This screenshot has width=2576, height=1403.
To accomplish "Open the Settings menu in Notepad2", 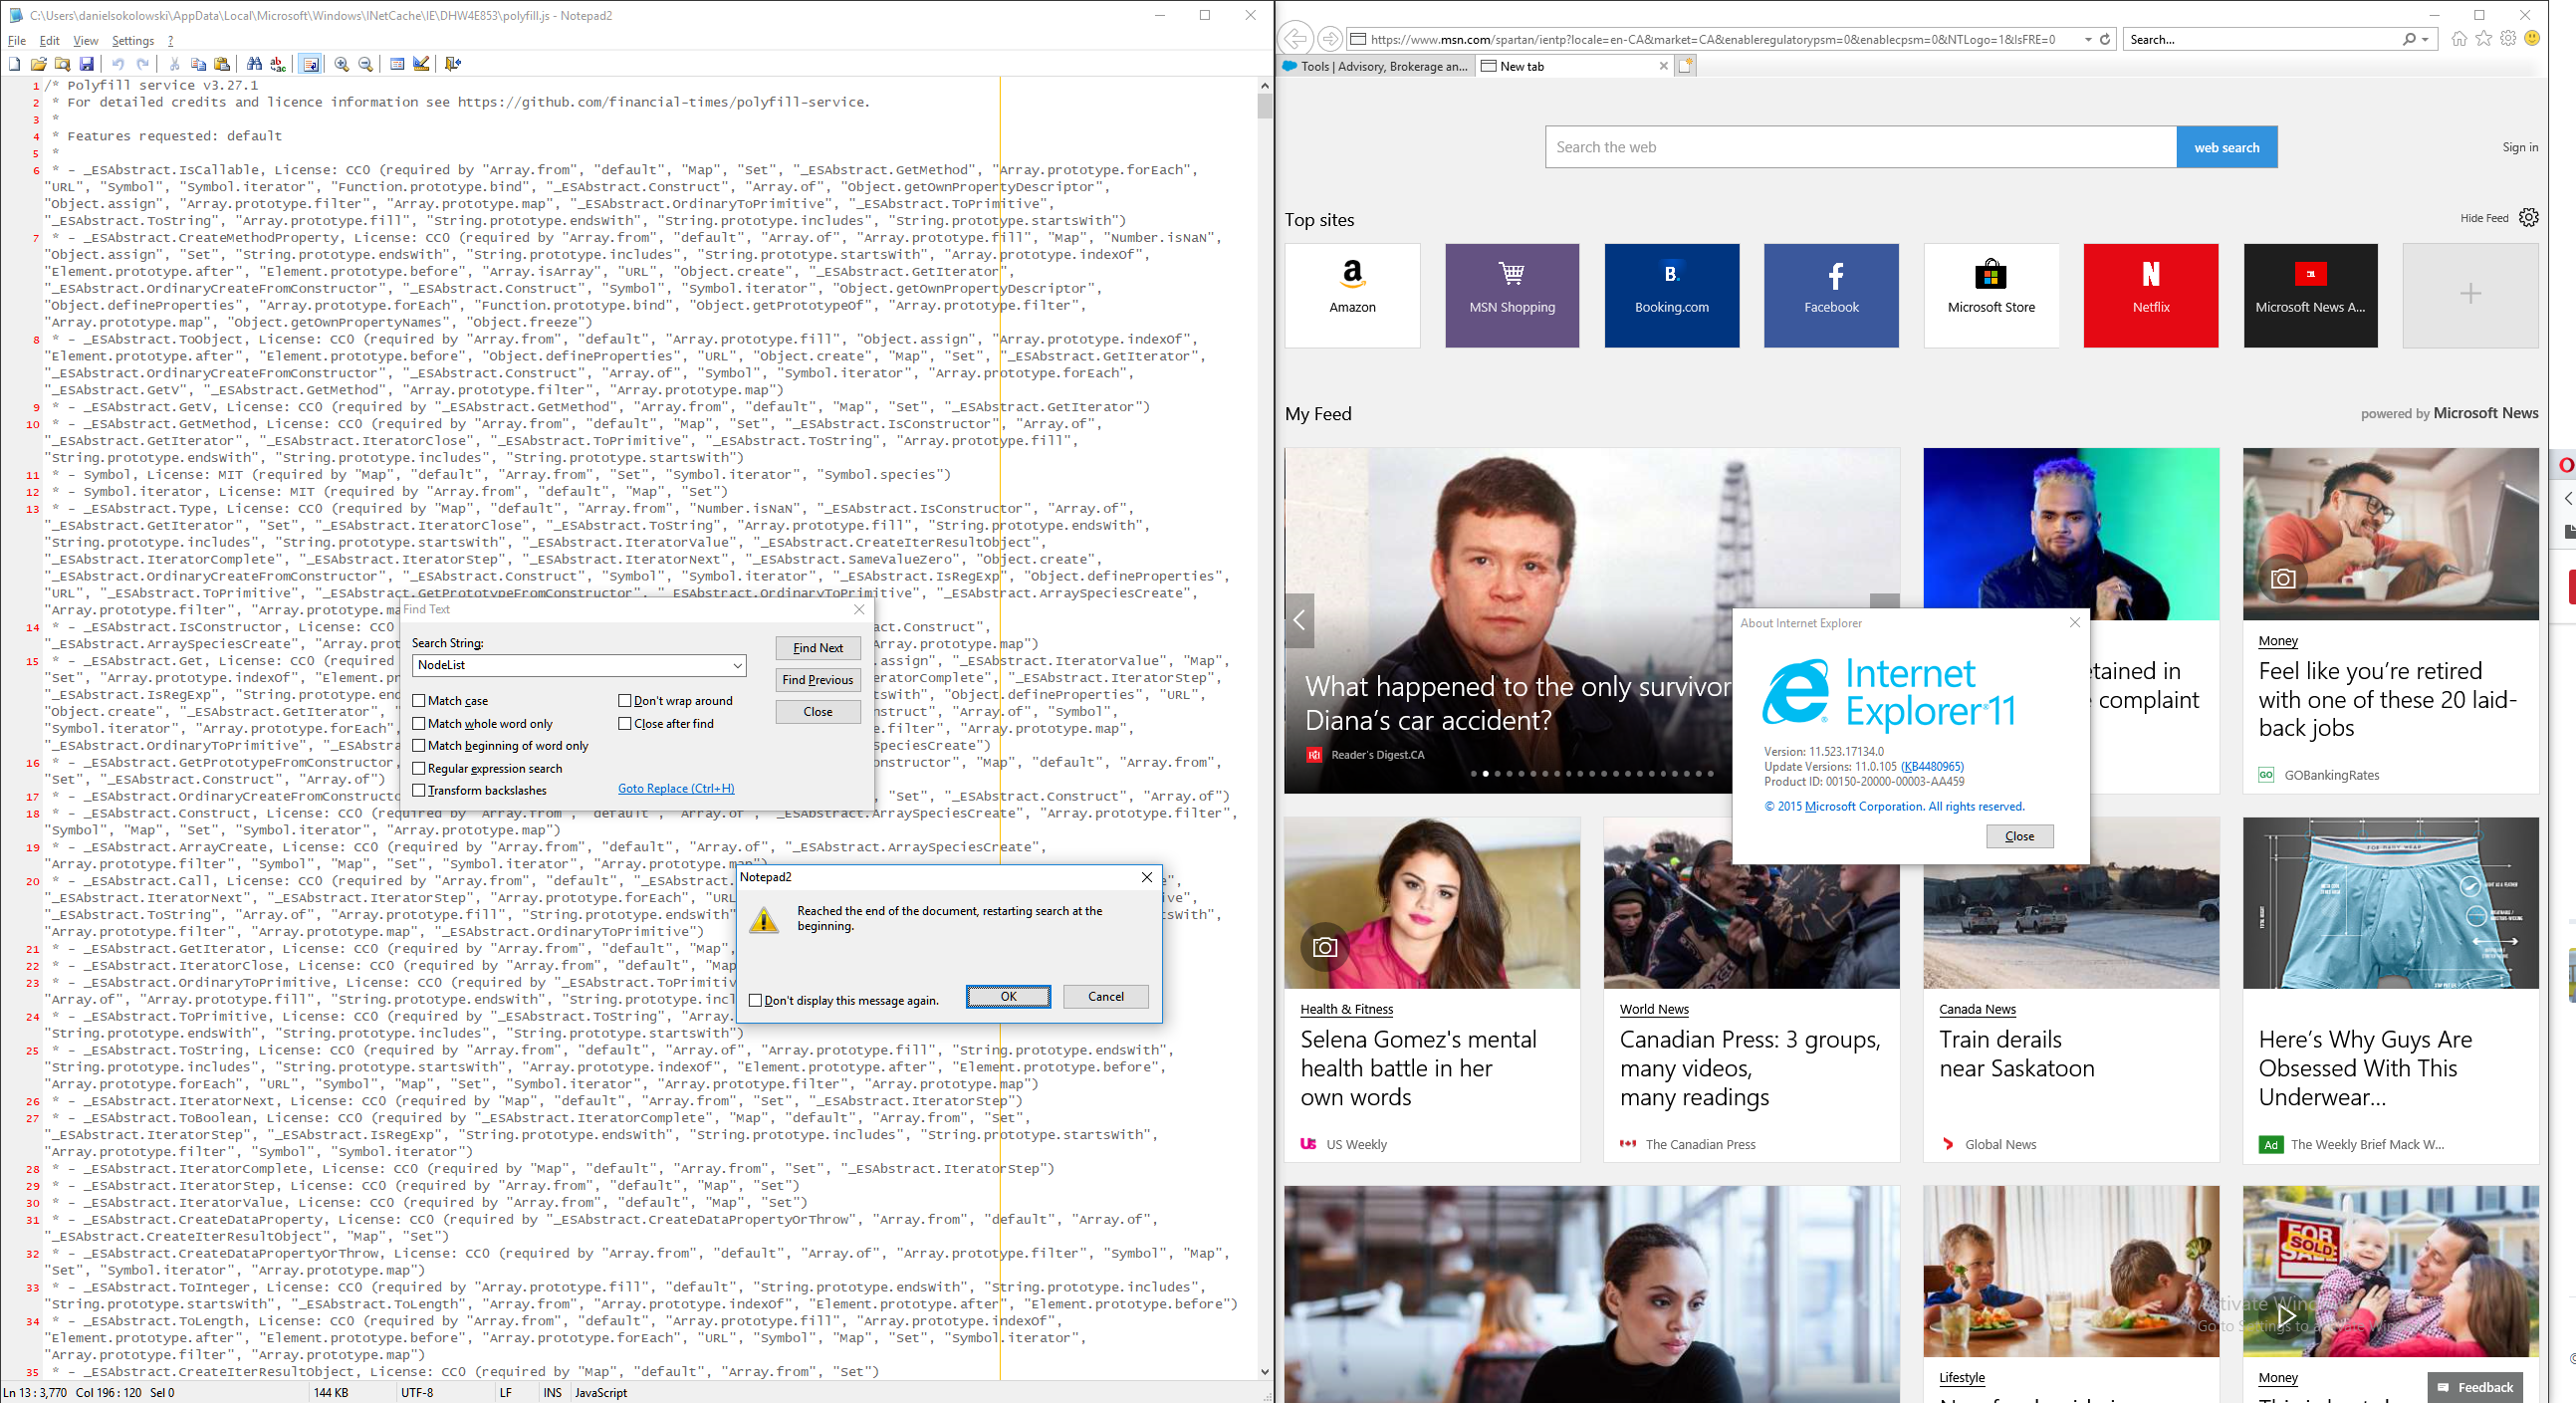I will coord(133,41).
